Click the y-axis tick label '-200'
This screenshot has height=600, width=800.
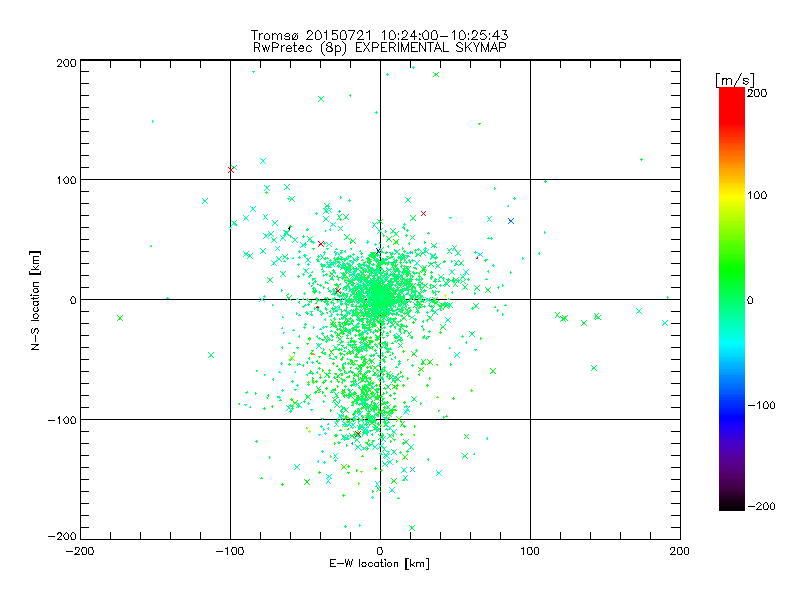click(x=62, y=536)
